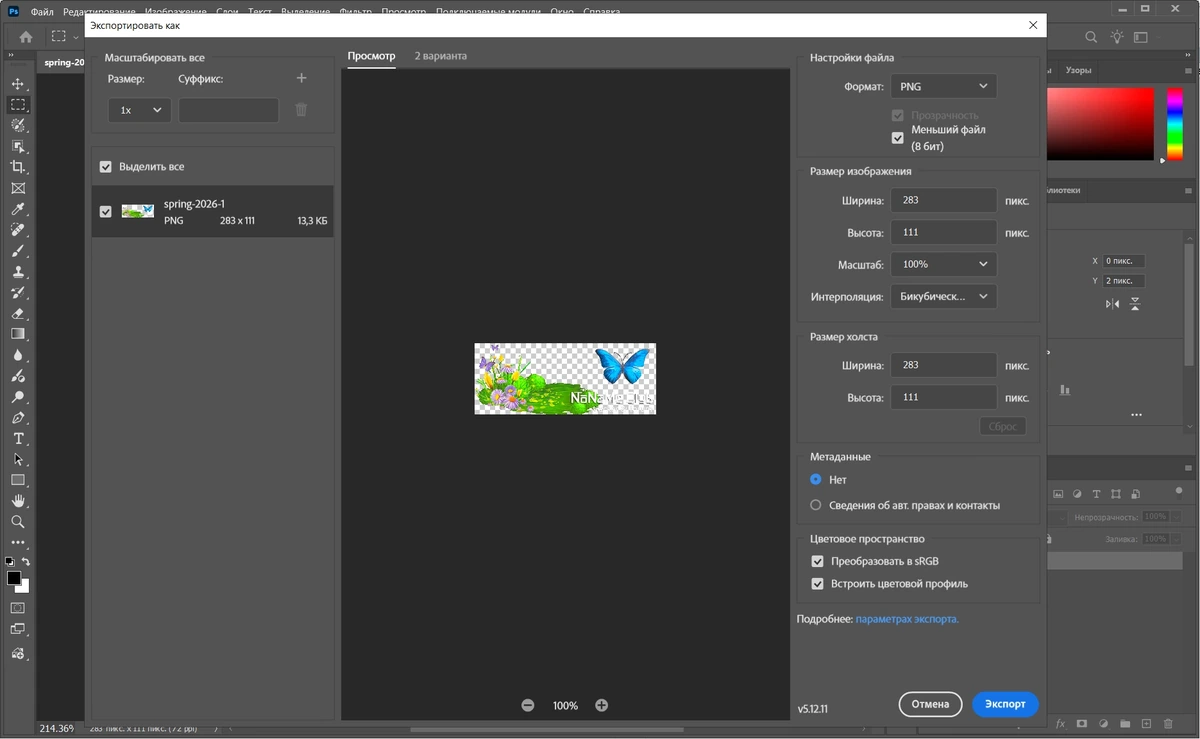Select the Clone Stamp tool
1200x739 pixels.
(18, 272)
